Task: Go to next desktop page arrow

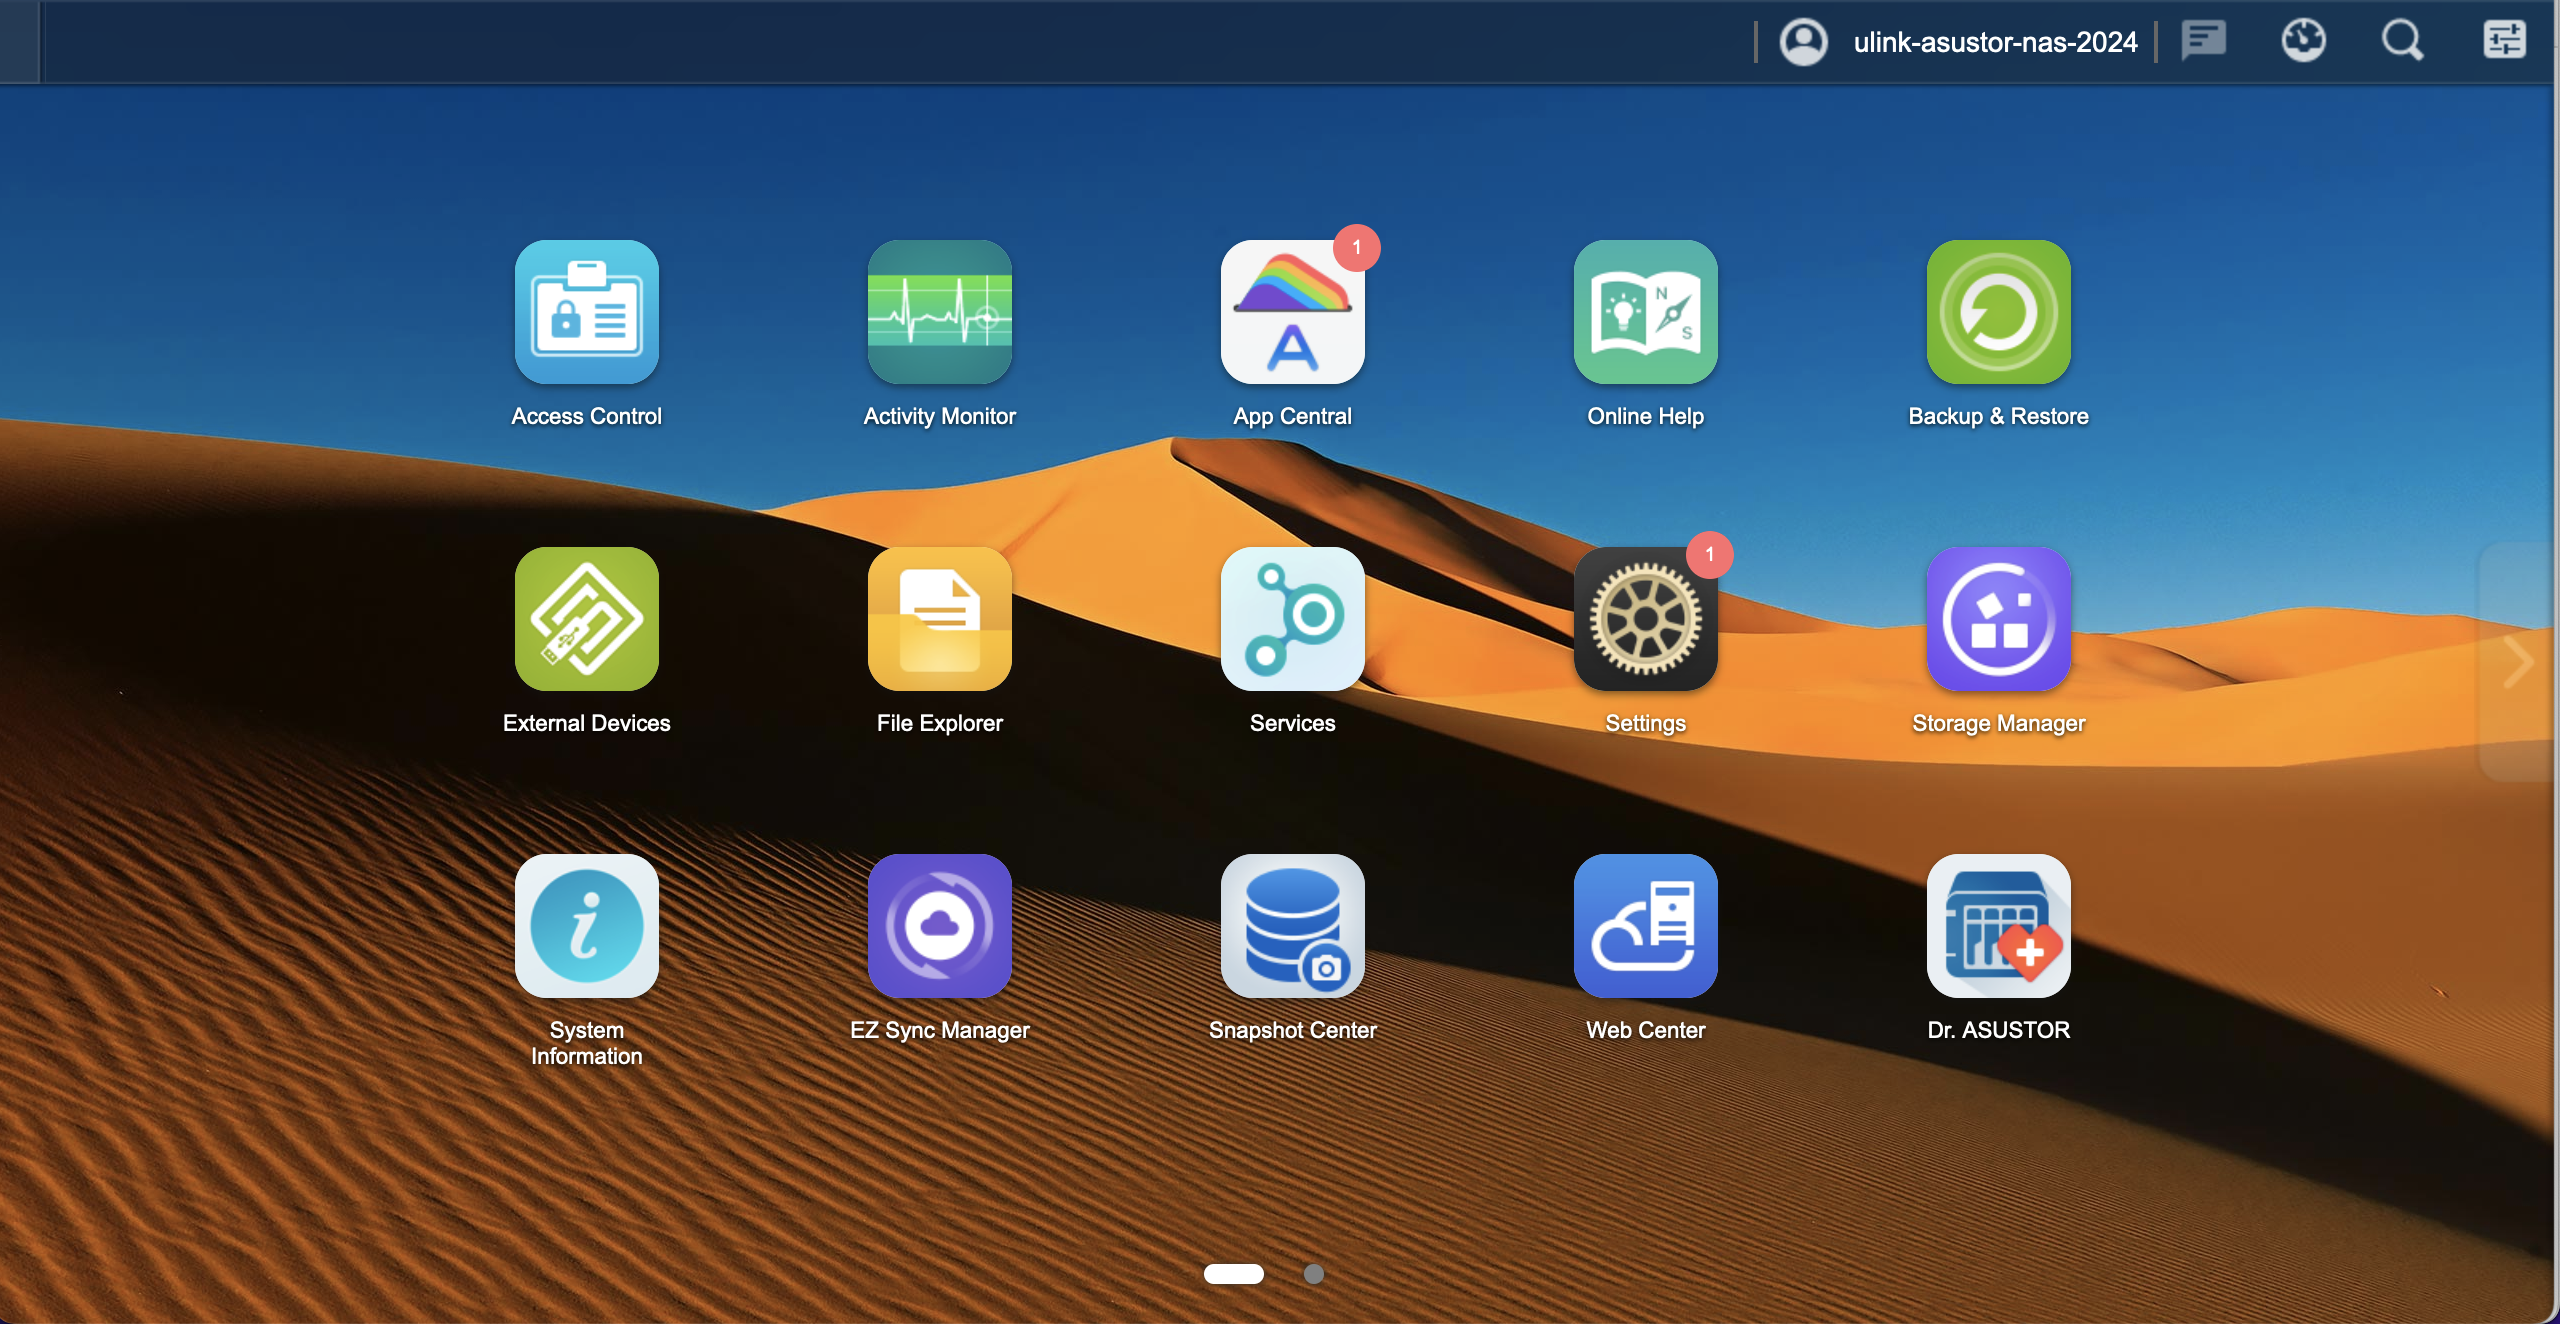Action: click(x=2519, y=661)
